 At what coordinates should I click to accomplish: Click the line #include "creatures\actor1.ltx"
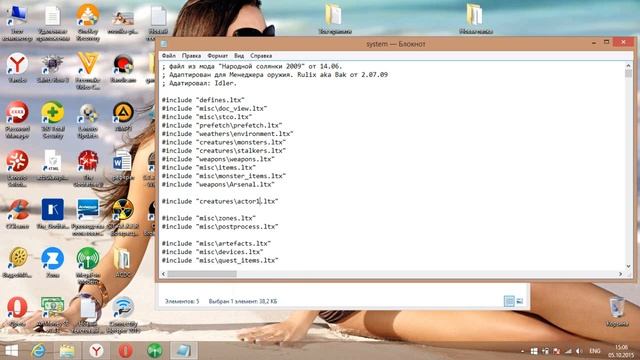point(220,201)
